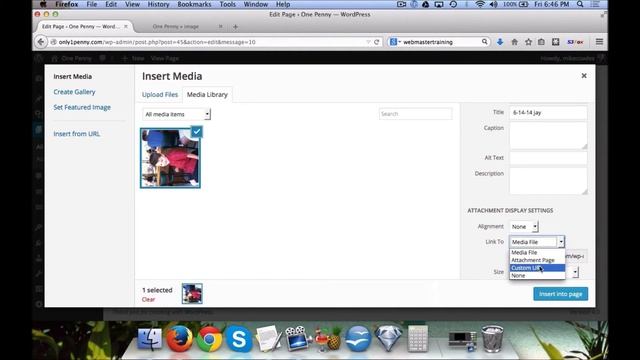Viewport: 640px width, 360px height.
Task: Open Skype from the dock
Action: click(x=239, y=339)
